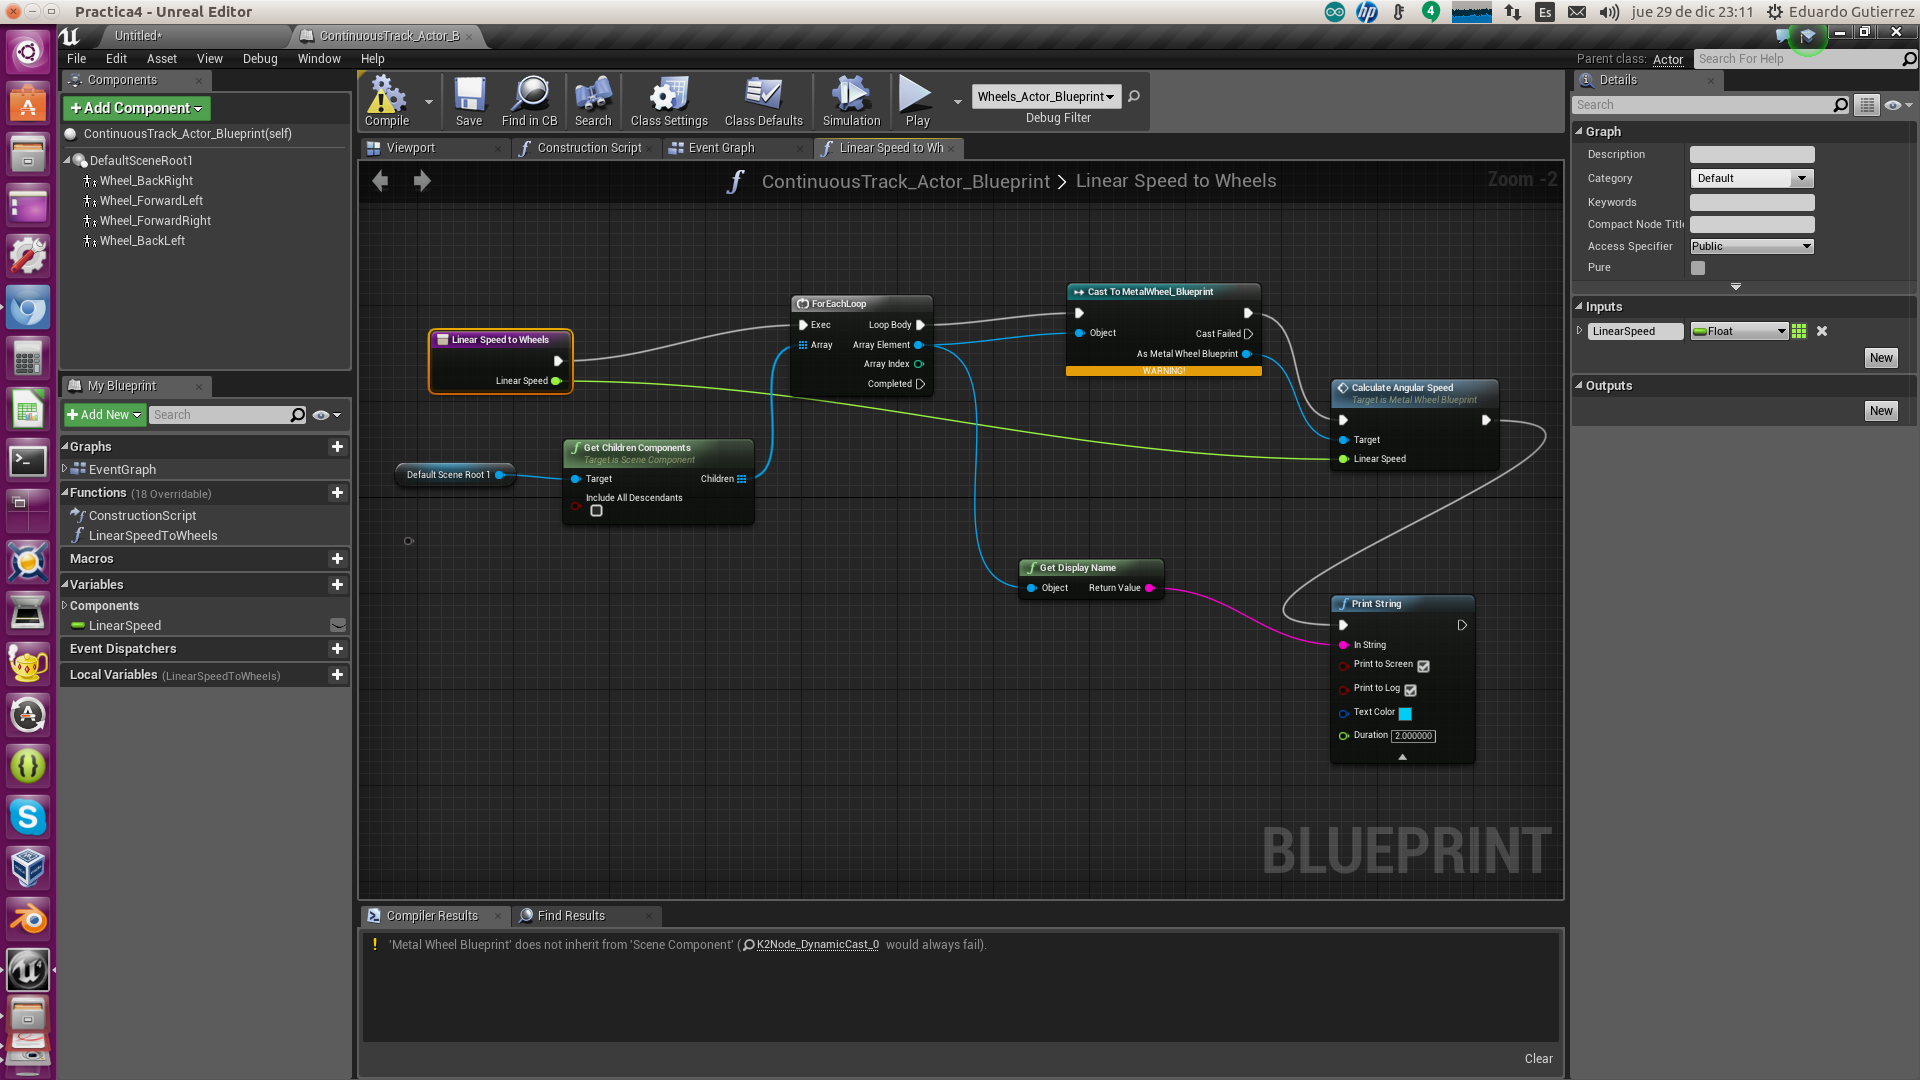Click Text Color swatch on Print String
The image size is (1920, 1080).
coord(1405,713)
